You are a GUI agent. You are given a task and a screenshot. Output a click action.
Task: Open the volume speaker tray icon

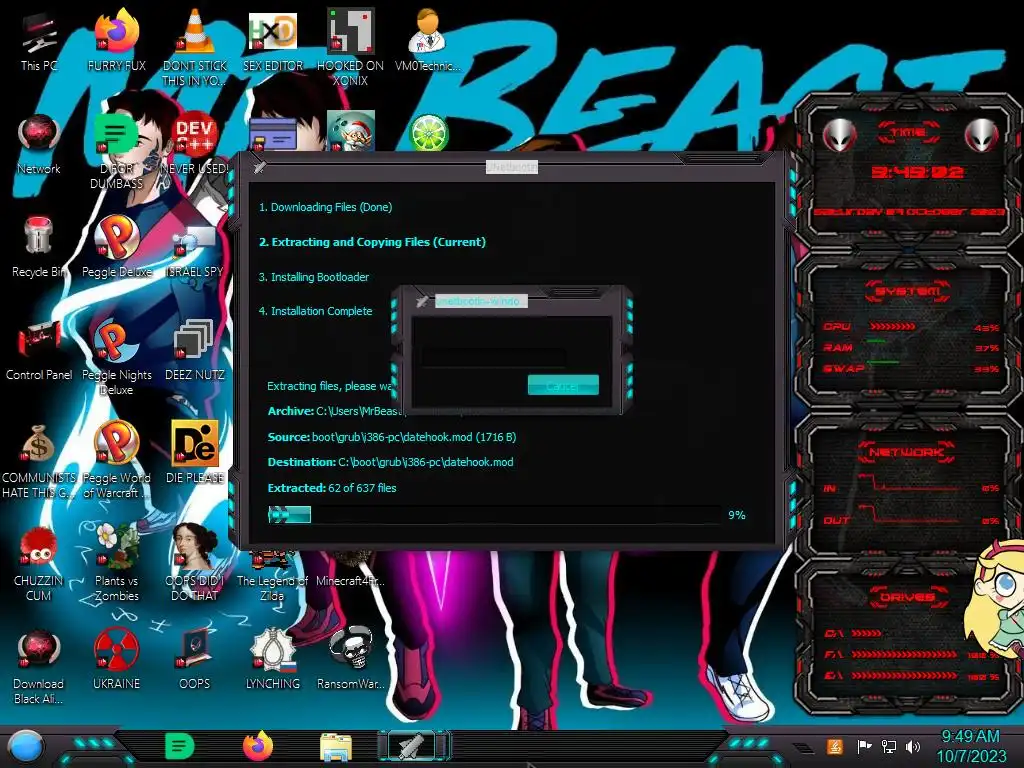(x=913, y=746)
